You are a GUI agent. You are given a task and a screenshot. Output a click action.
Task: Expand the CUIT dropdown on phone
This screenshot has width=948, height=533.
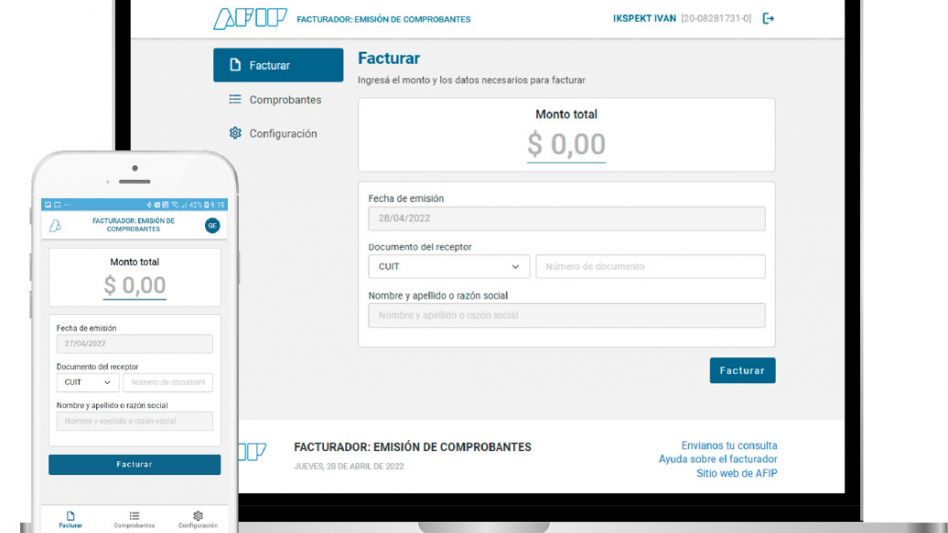click(88, 383)
